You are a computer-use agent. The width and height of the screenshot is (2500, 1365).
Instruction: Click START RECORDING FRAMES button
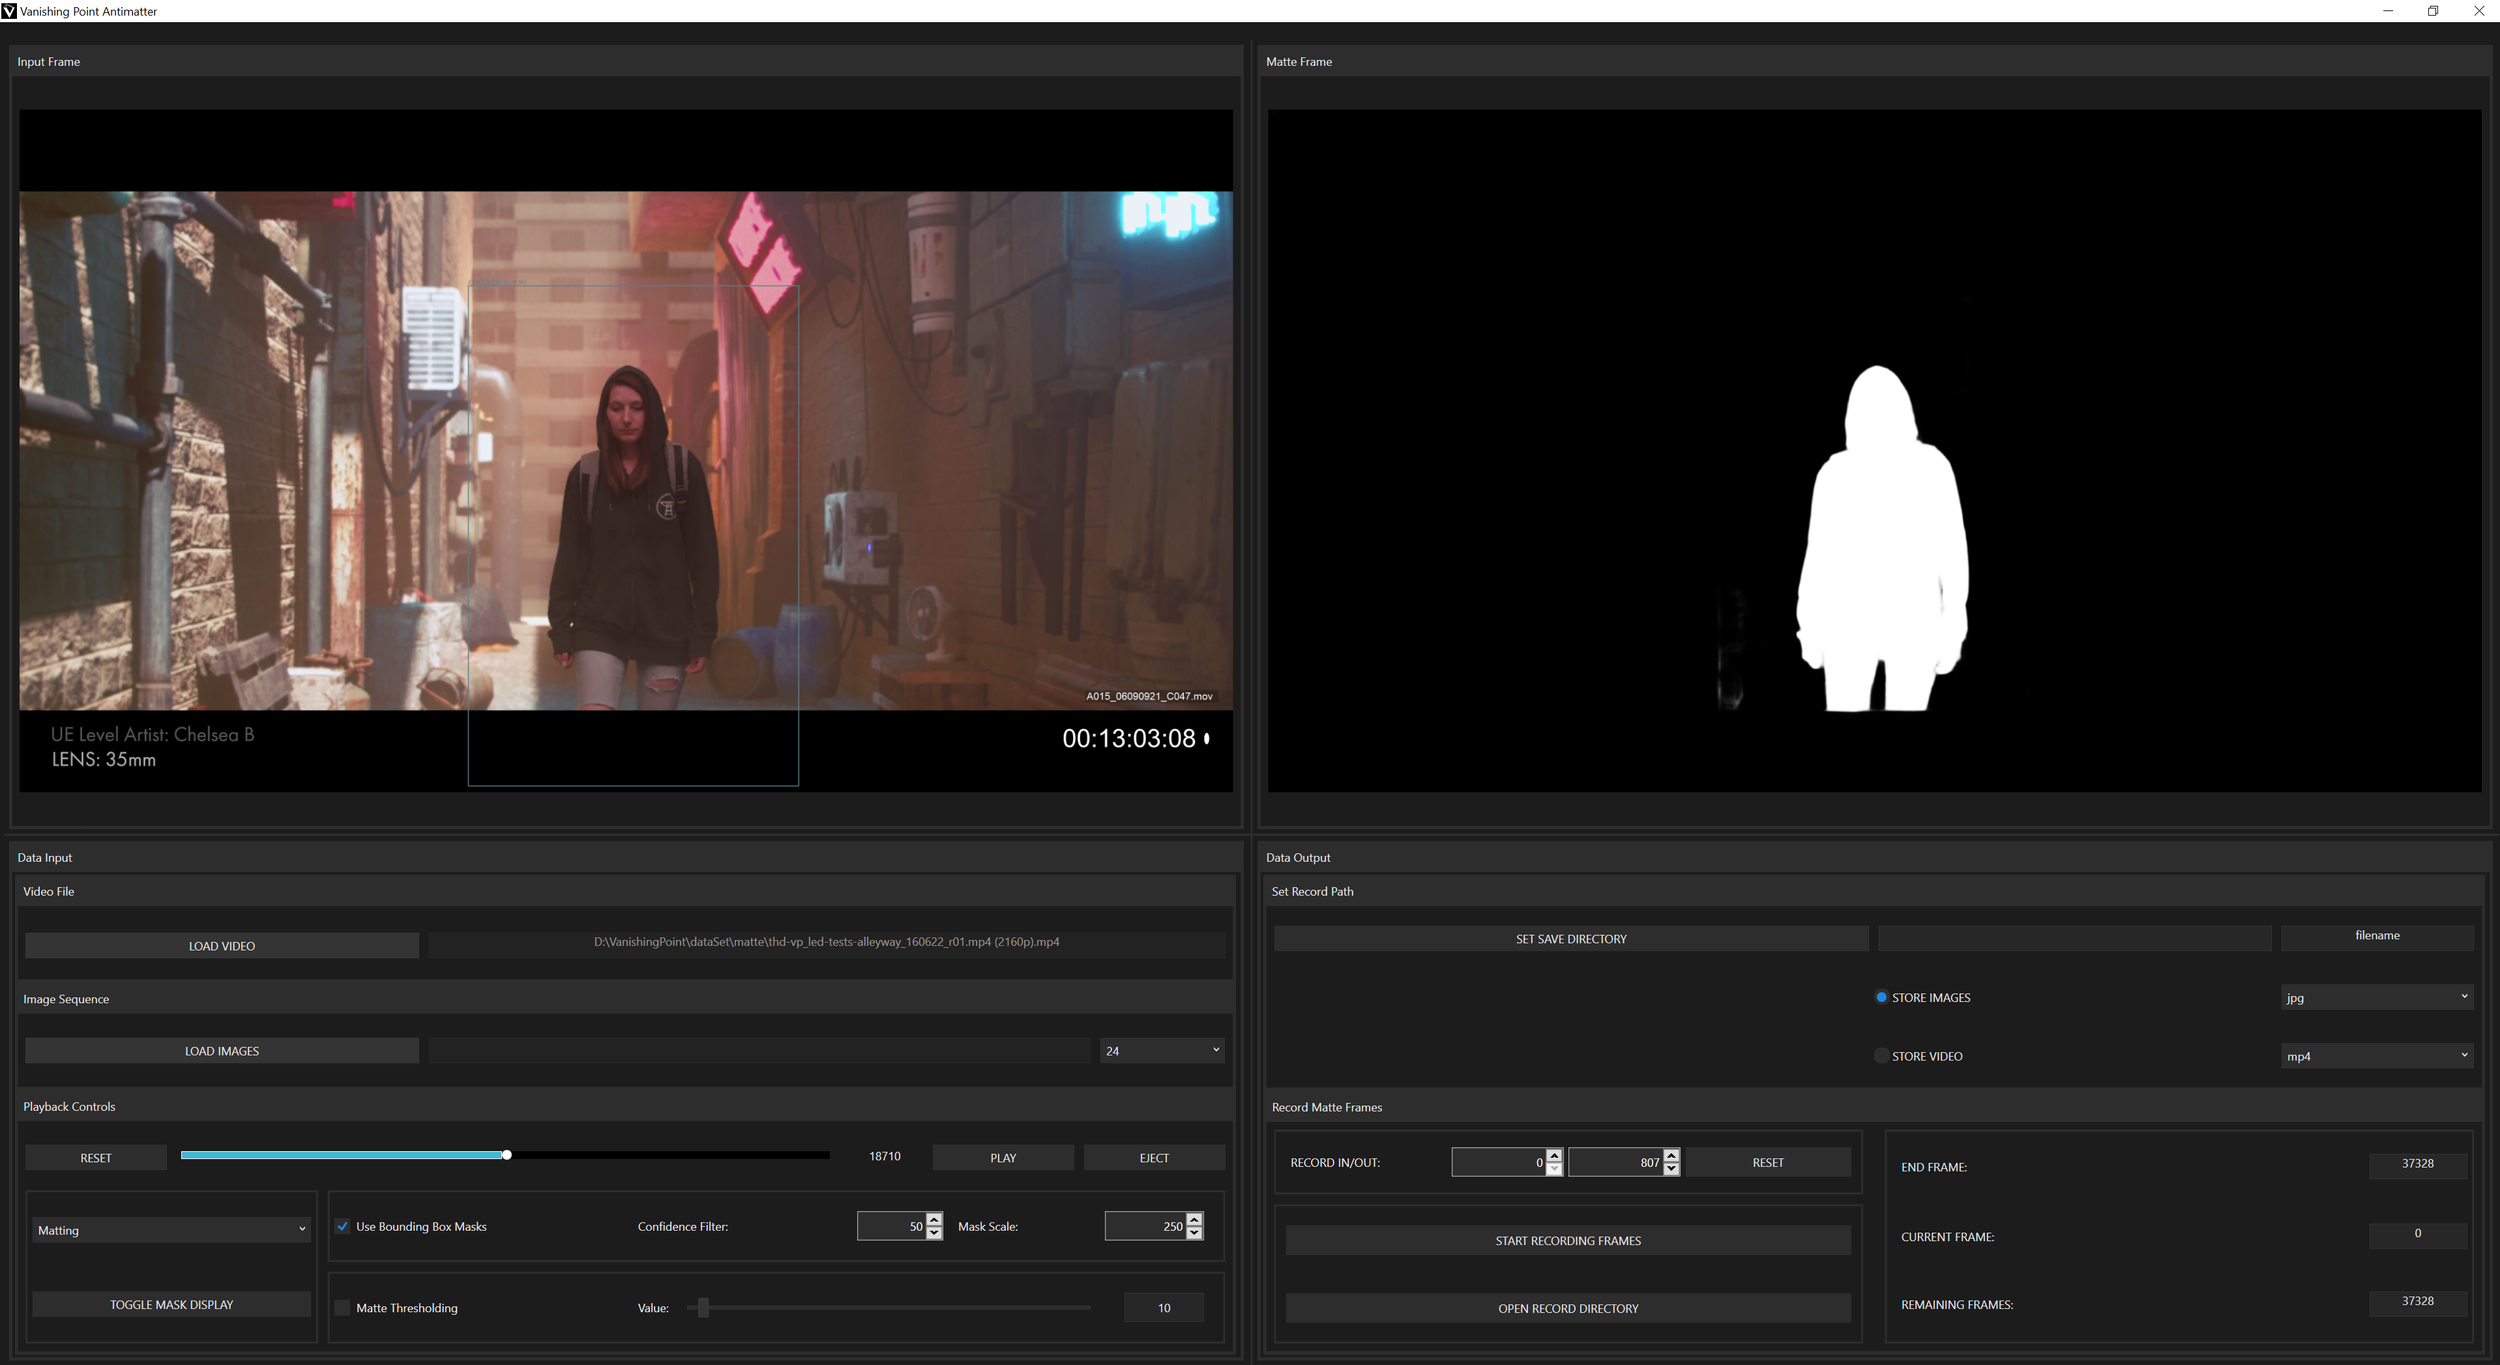[1567, 1240]
